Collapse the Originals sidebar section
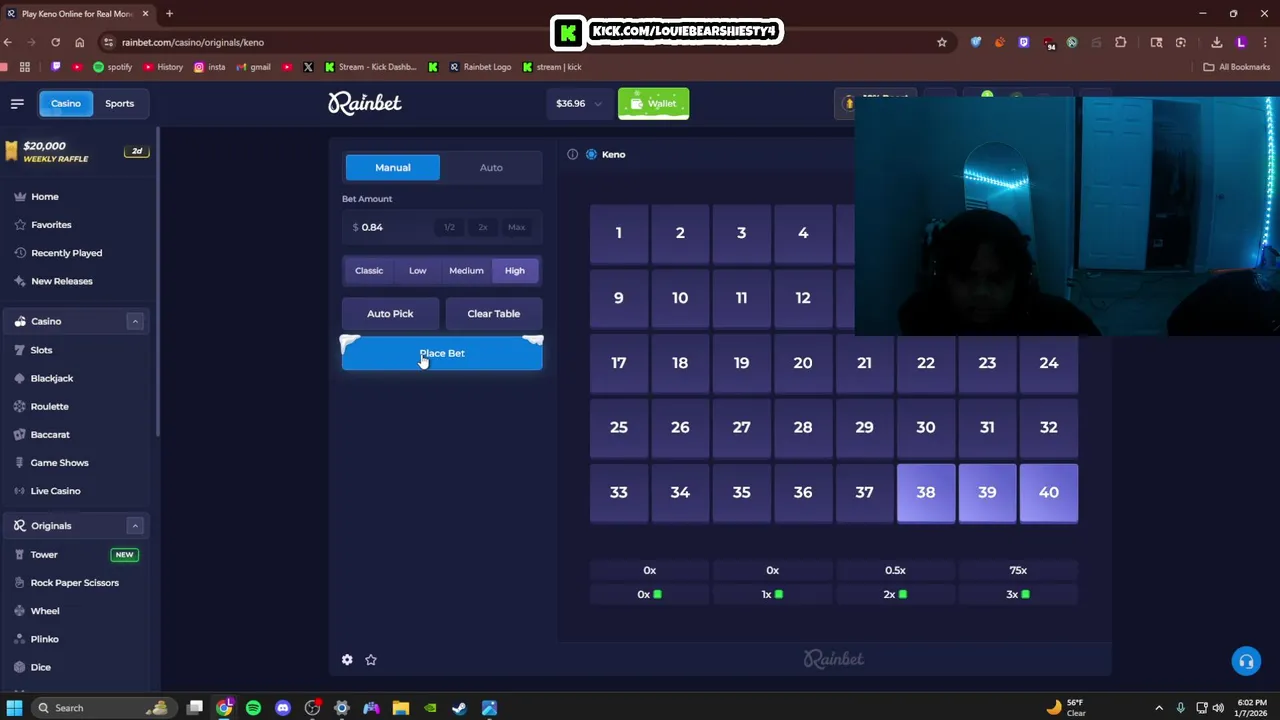 [x=135, y=525]
